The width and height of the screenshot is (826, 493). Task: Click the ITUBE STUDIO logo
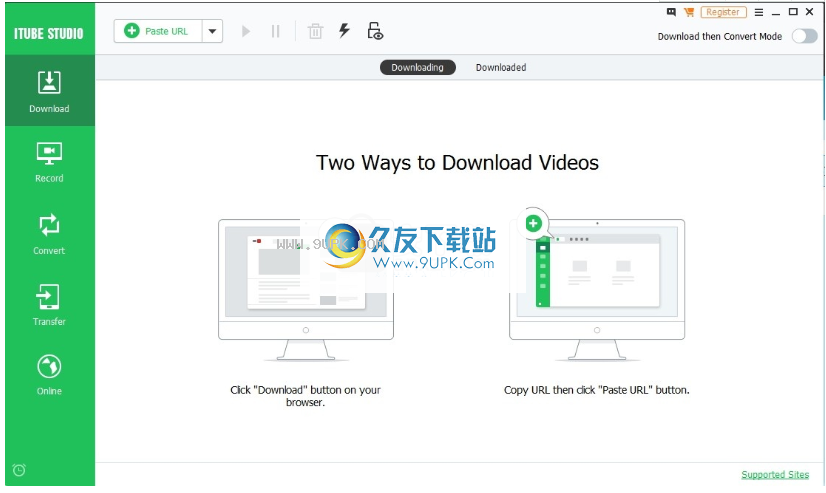point(49,33)
